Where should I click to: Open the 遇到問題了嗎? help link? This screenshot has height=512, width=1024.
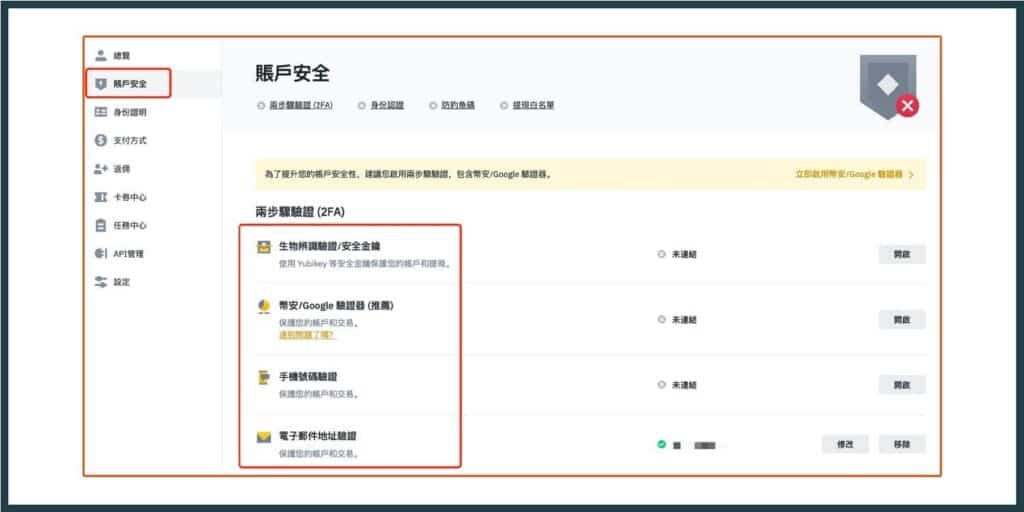(307, 334)
